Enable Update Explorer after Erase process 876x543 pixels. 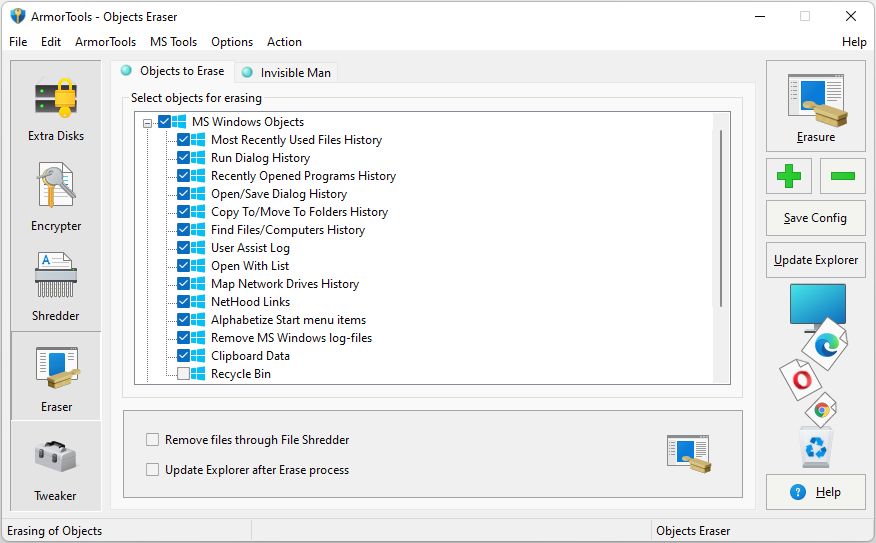[153, 469]
